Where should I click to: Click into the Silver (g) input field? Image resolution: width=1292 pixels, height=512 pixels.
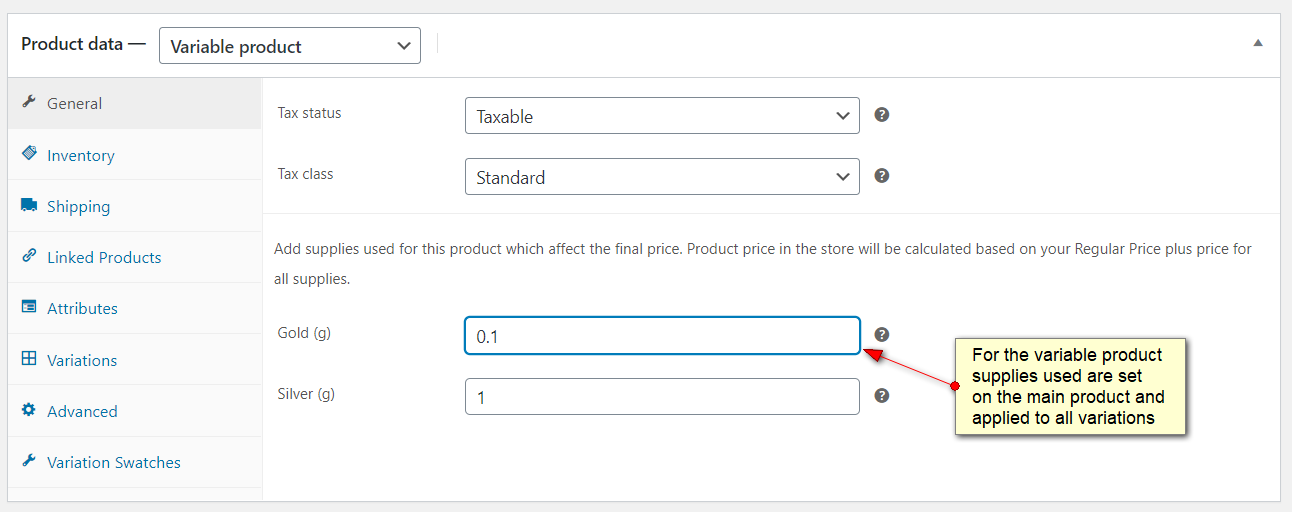click(662, 397)
